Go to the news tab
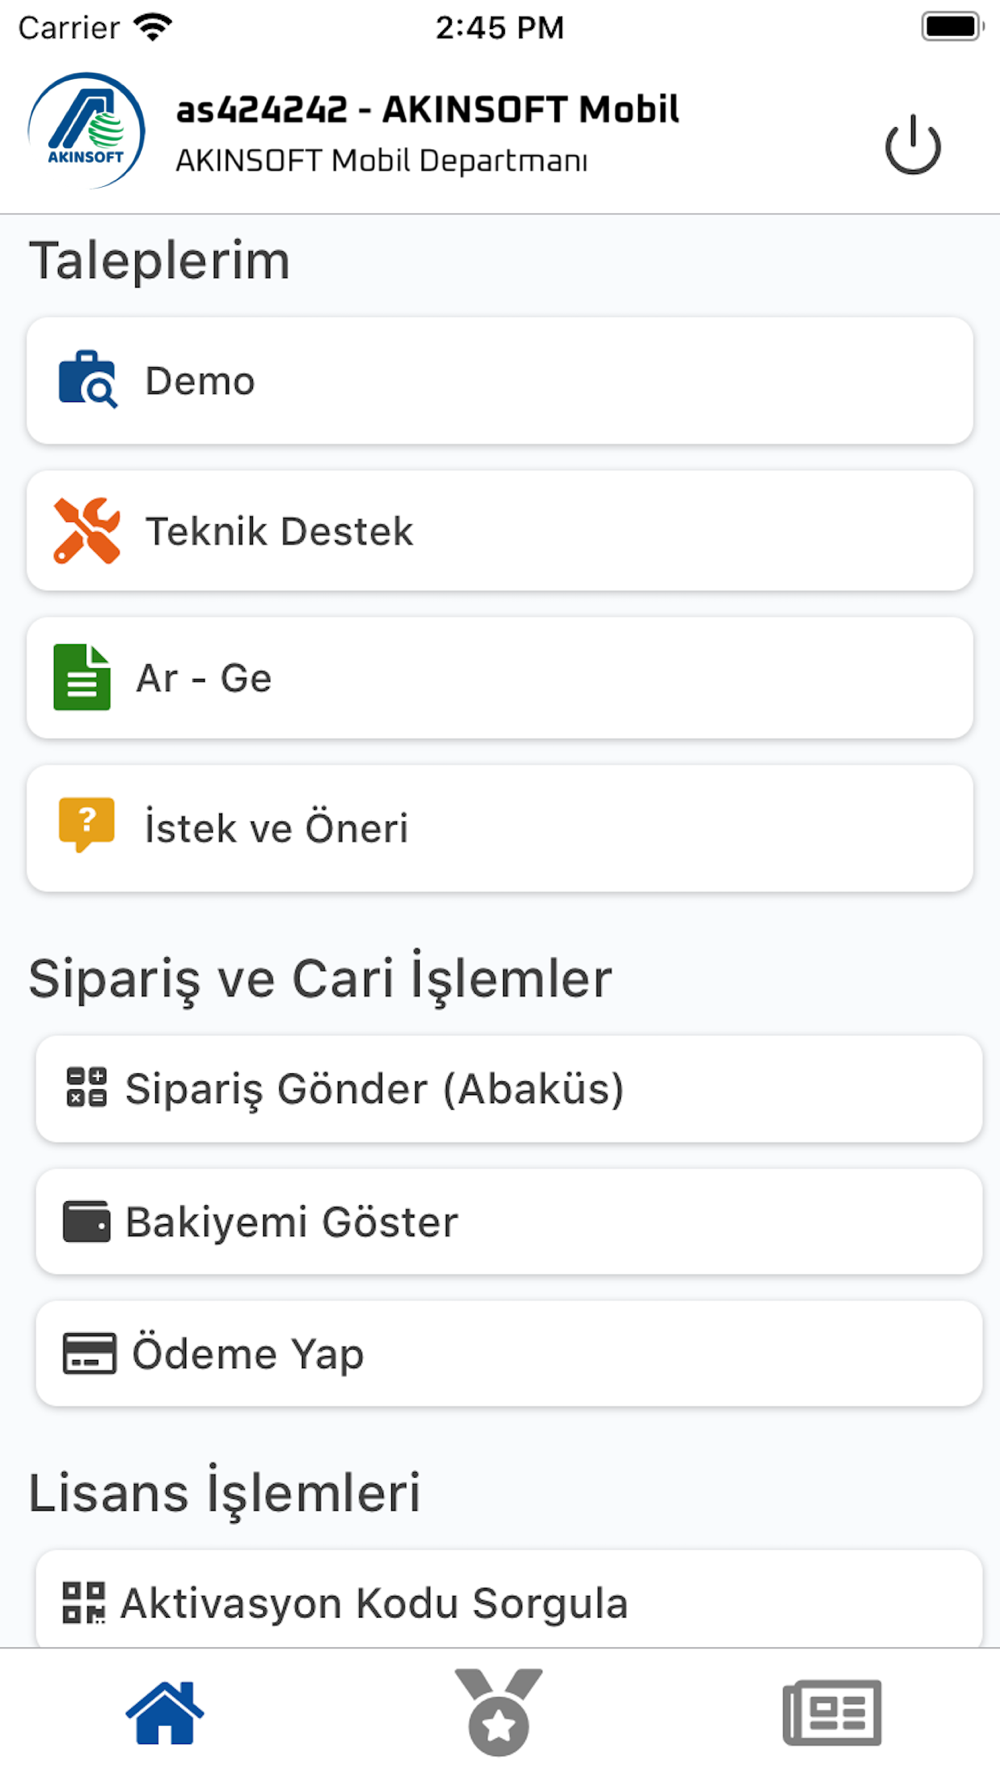Viewport: 1000px width, 1778px height. click(832, 1712)
